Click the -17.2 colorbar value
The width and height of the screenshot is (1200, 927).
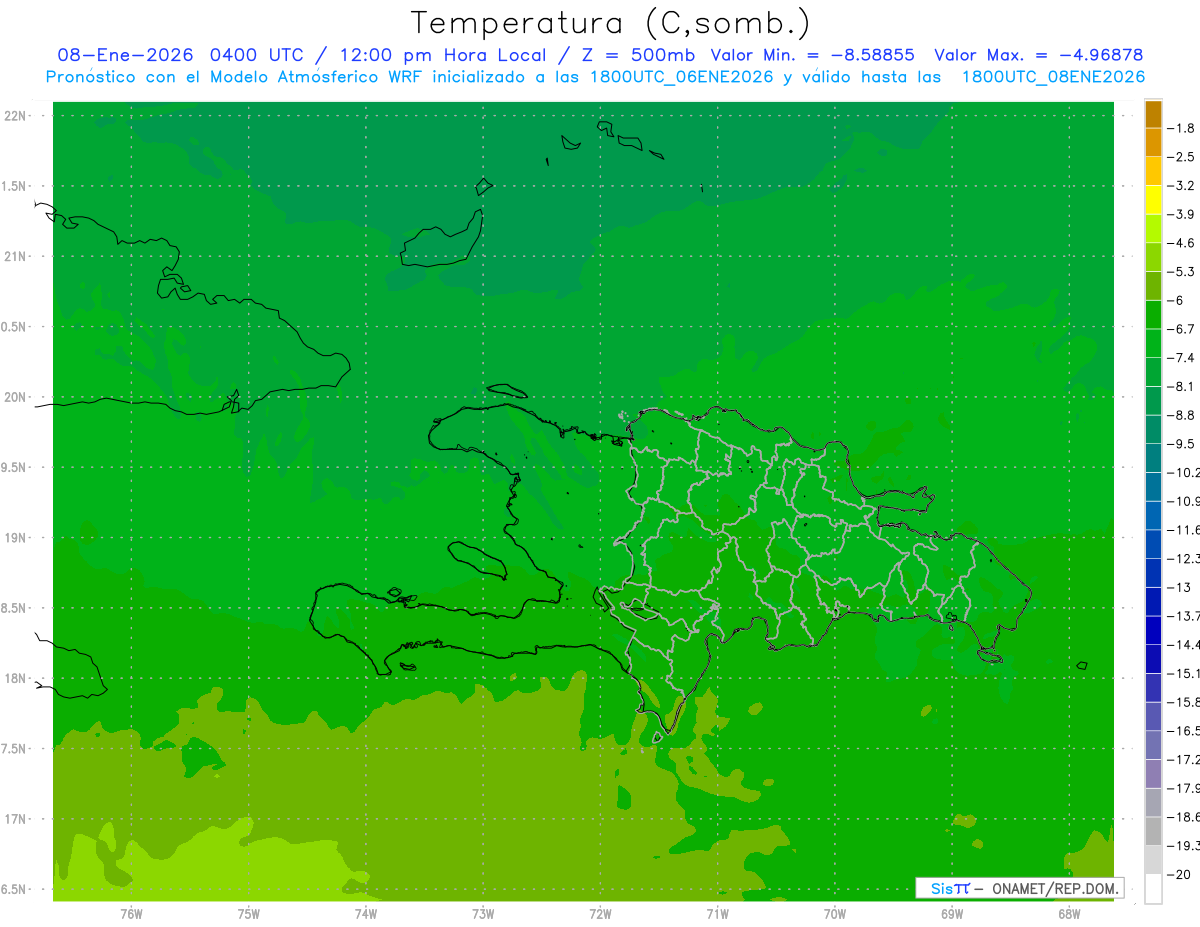click(x=1183, y=760)
